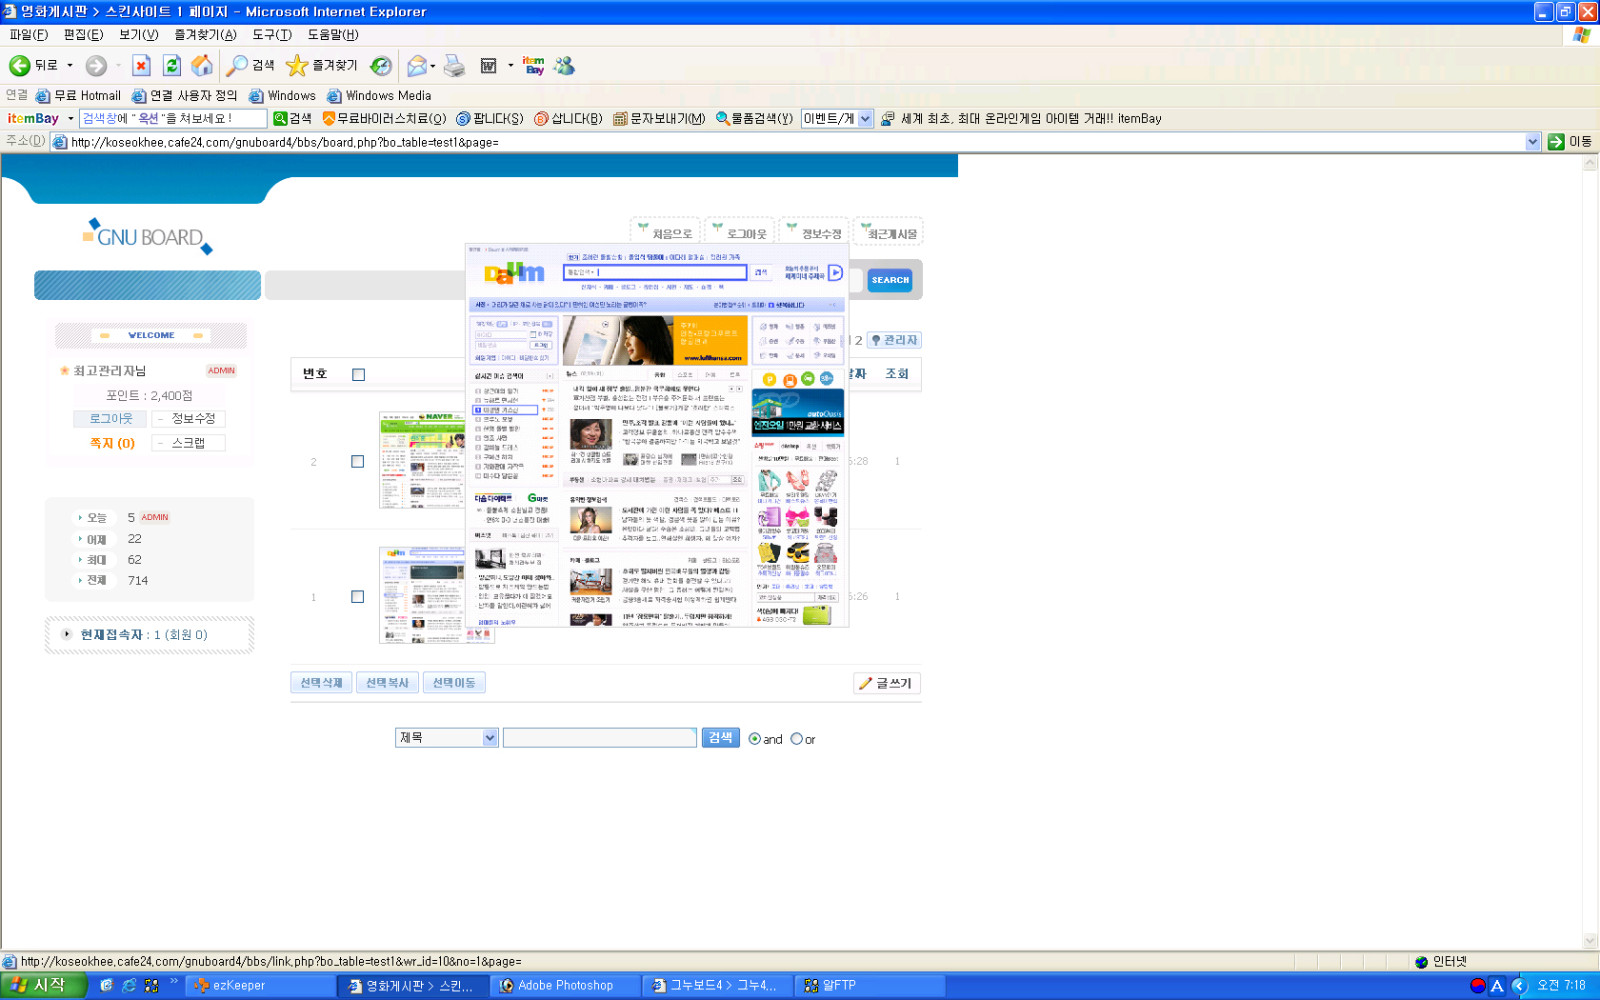Go to Home page icon
The image size is (1600, 1000).
(x=202, y=66)
